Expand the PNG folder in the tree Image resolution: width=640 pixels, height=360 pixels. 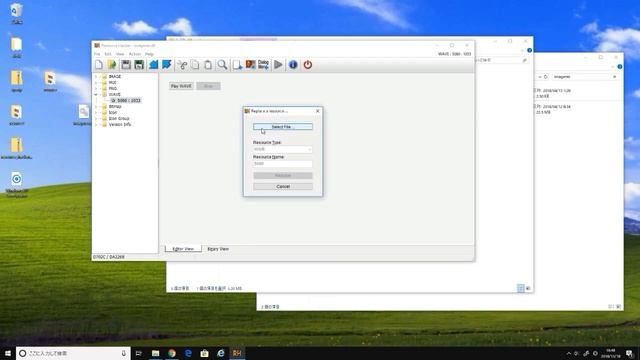(x=96, y=88)
